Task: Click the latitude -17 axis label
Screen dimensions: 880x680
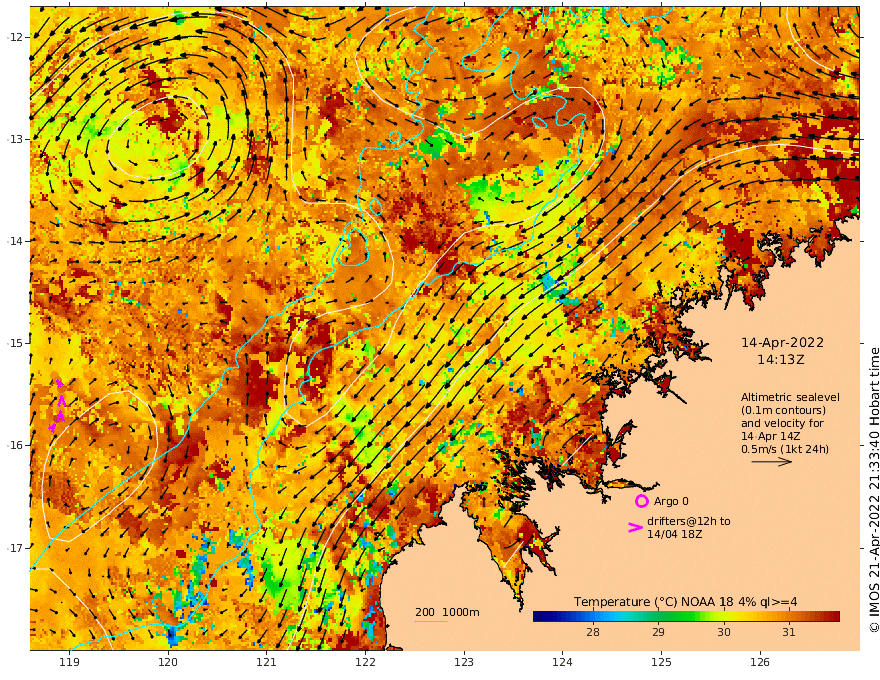Action: coord(15,547)
